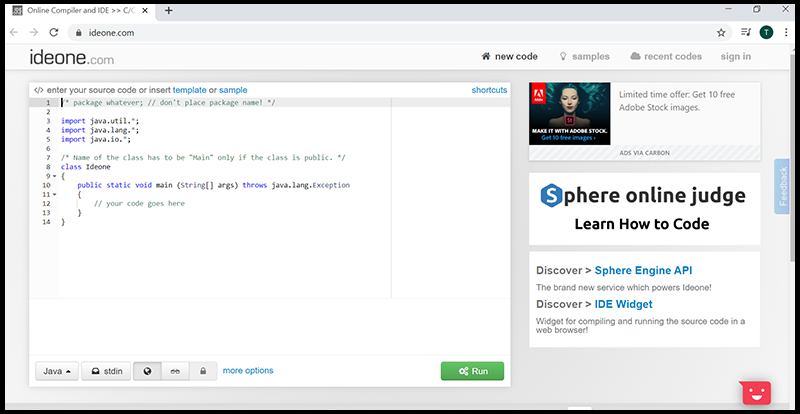Screen dimensions: 800x414
Task: Click the line 1 package comment text
Action: tap(168, 103)
